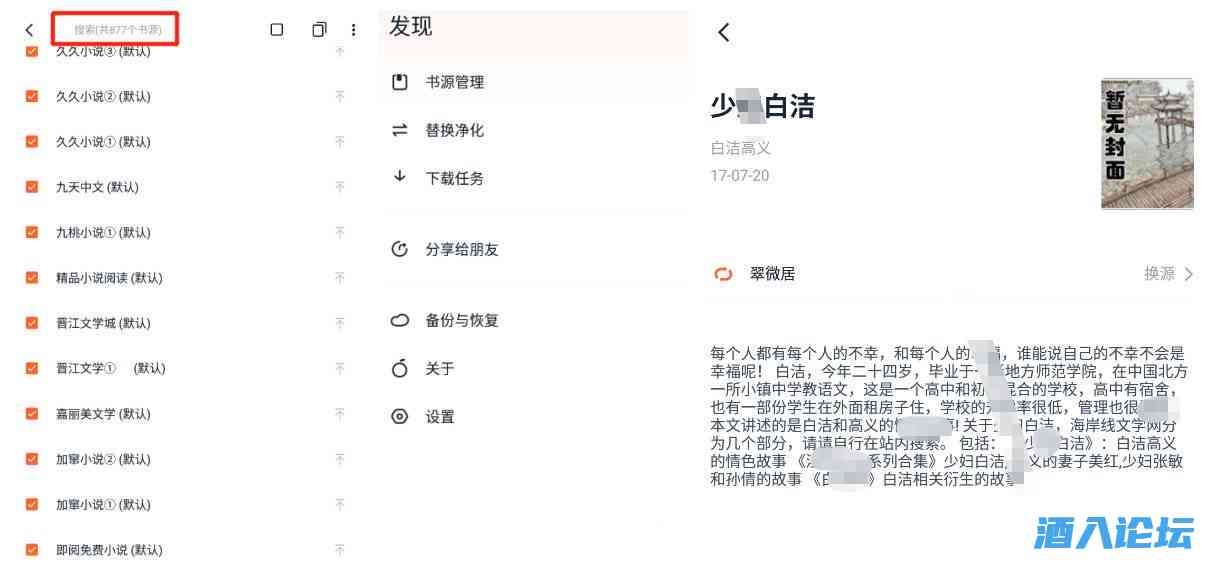This screenshot has width=1208, height=575.
Task: Open 下载任务 menu item
Action: pyautogui.click(x=454, y=178)
